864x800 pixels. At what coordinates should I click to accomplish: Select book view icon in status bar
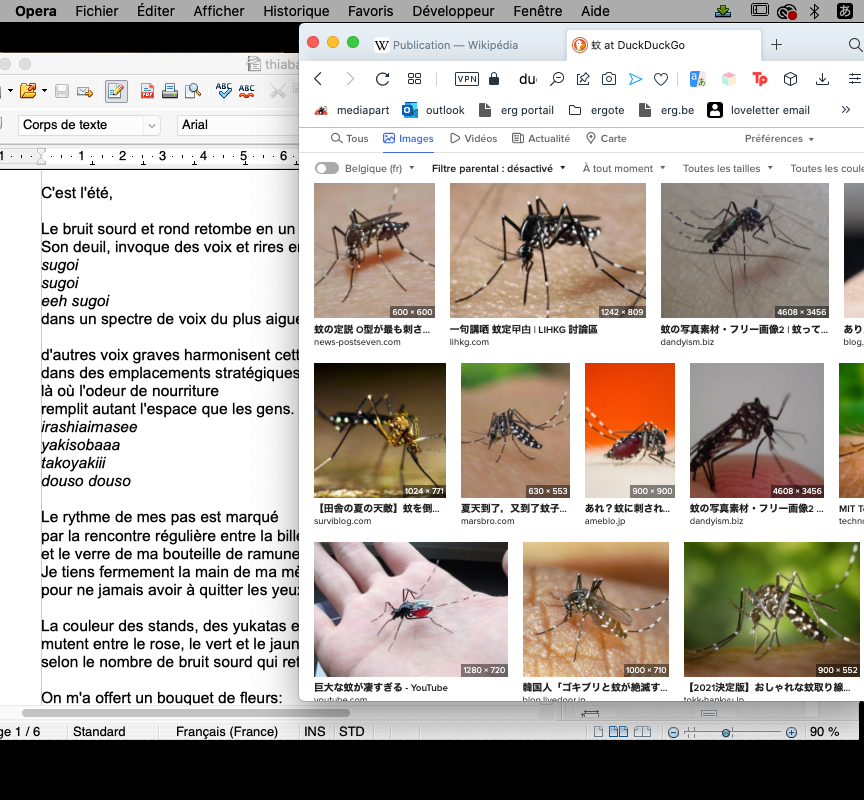tap(642, 732)
